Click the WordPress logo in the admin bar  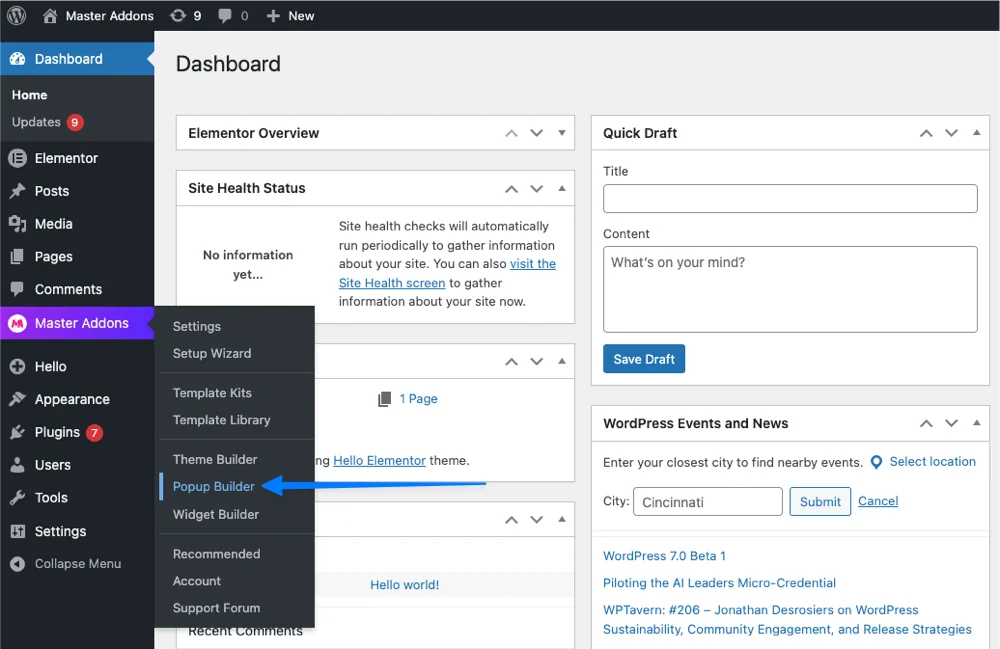pos(14,15)
